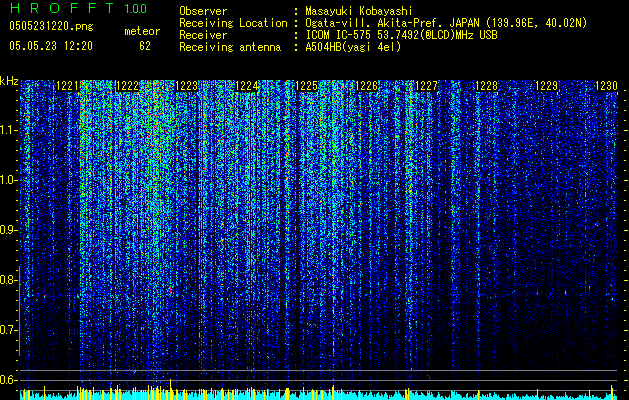
Task: Click the meteor count label
Action: click(142, 31)
